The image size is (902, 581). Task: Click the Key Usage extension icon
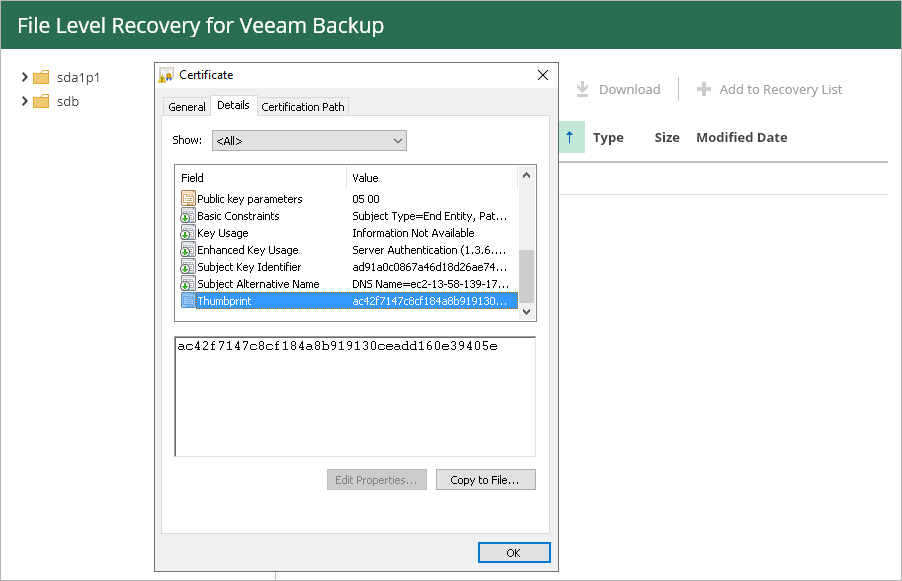187,233
